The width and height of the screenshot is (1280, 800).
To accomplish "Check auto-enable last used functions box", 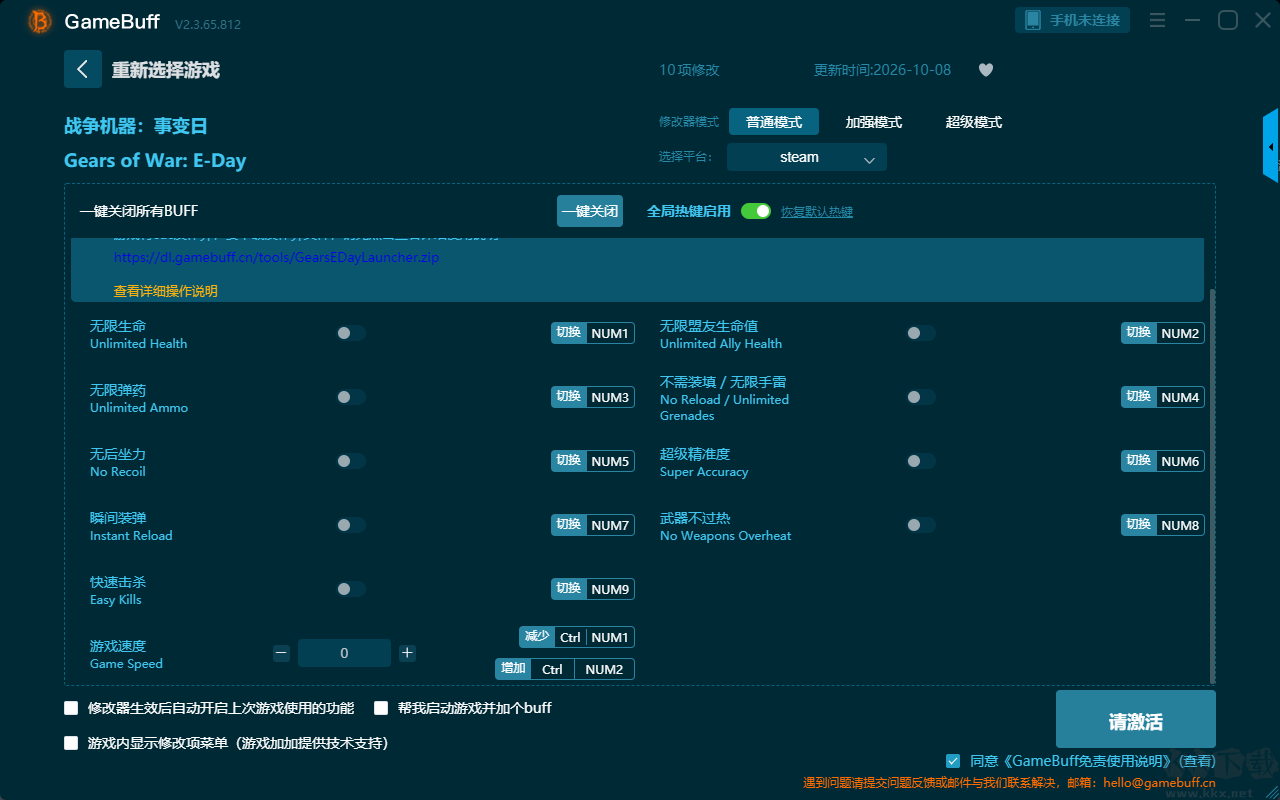I will tap(71, 708).
